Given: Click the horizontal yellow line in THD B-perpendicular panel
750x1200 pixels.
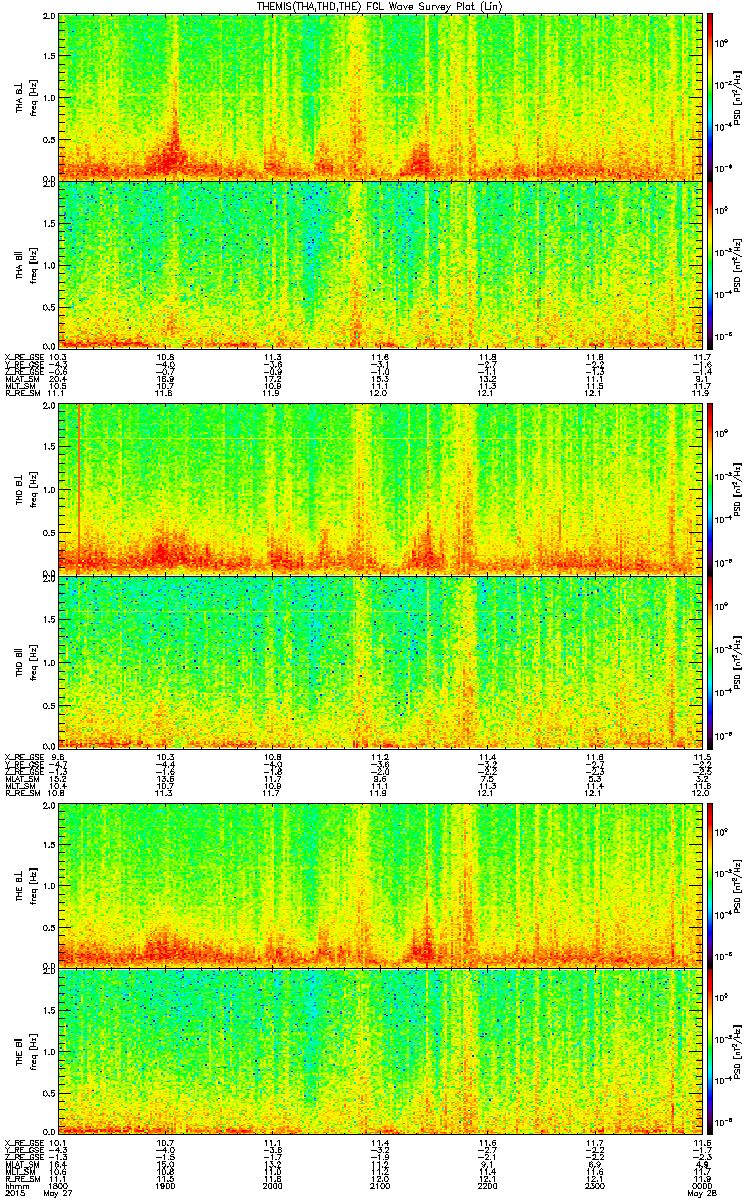Looking at the screenshot, I should (x=379, y=439).
